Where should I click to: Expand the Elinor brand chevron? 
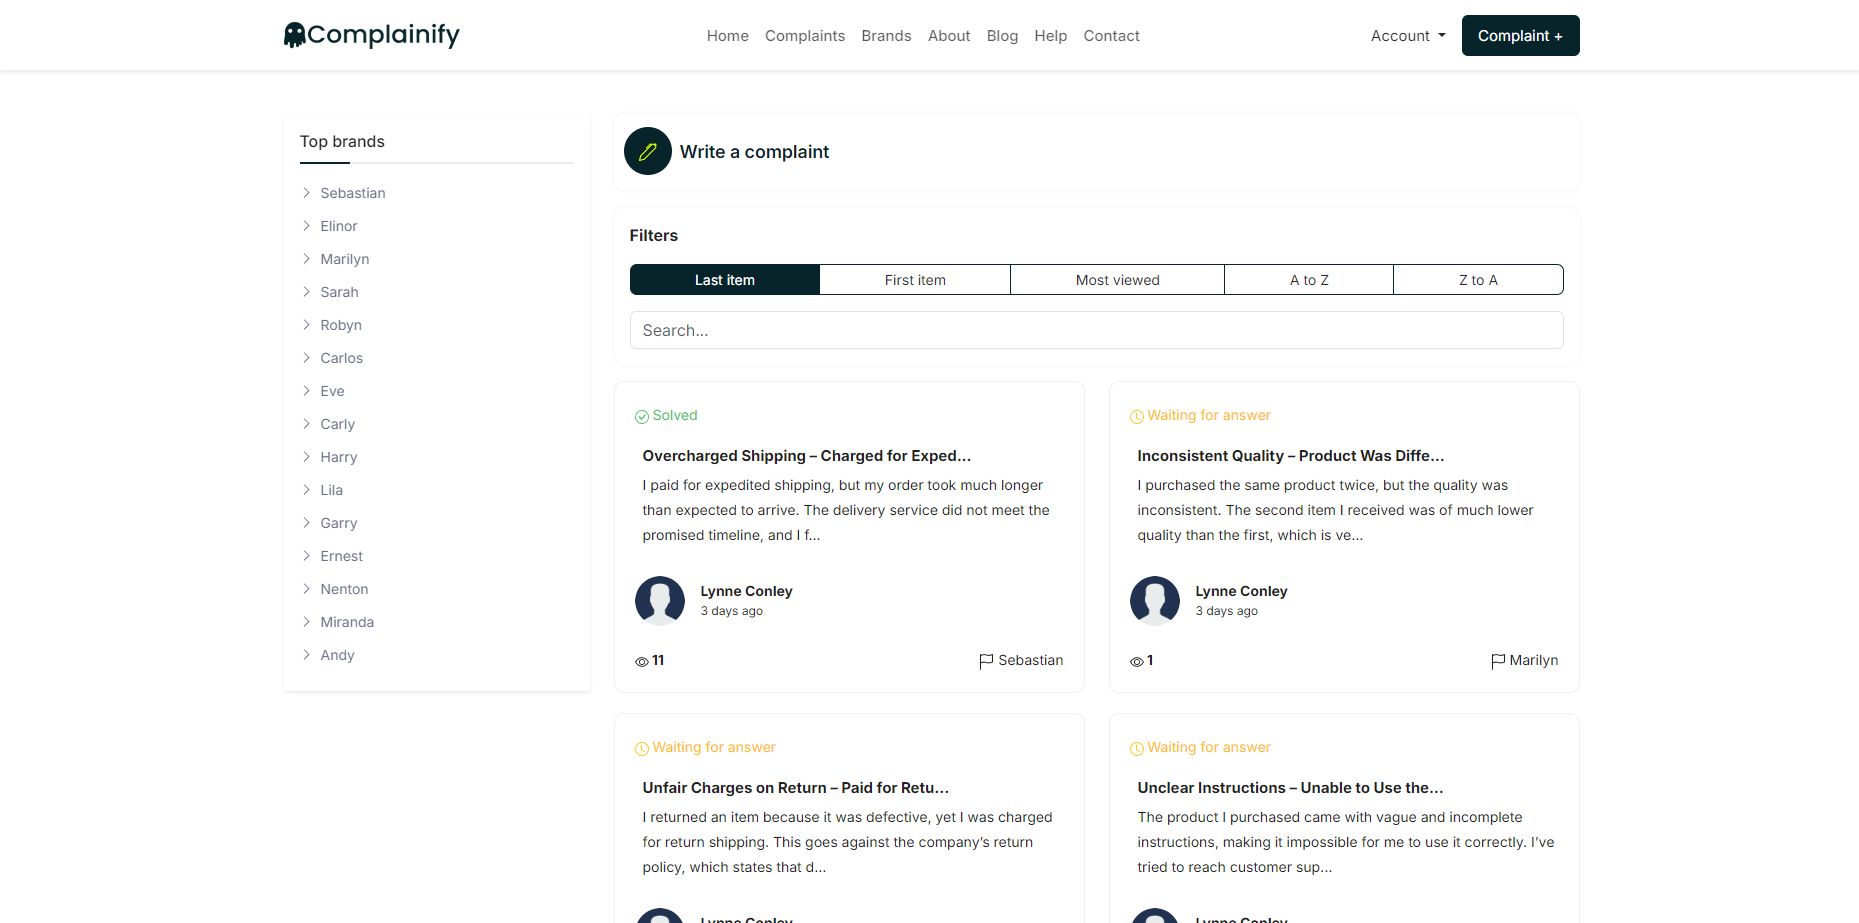coord(307,226)
